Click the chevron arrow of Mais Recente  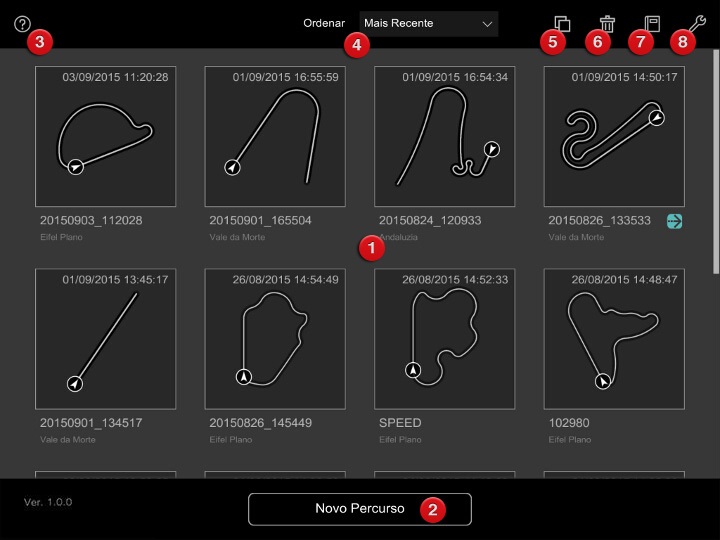pos(487,23)
